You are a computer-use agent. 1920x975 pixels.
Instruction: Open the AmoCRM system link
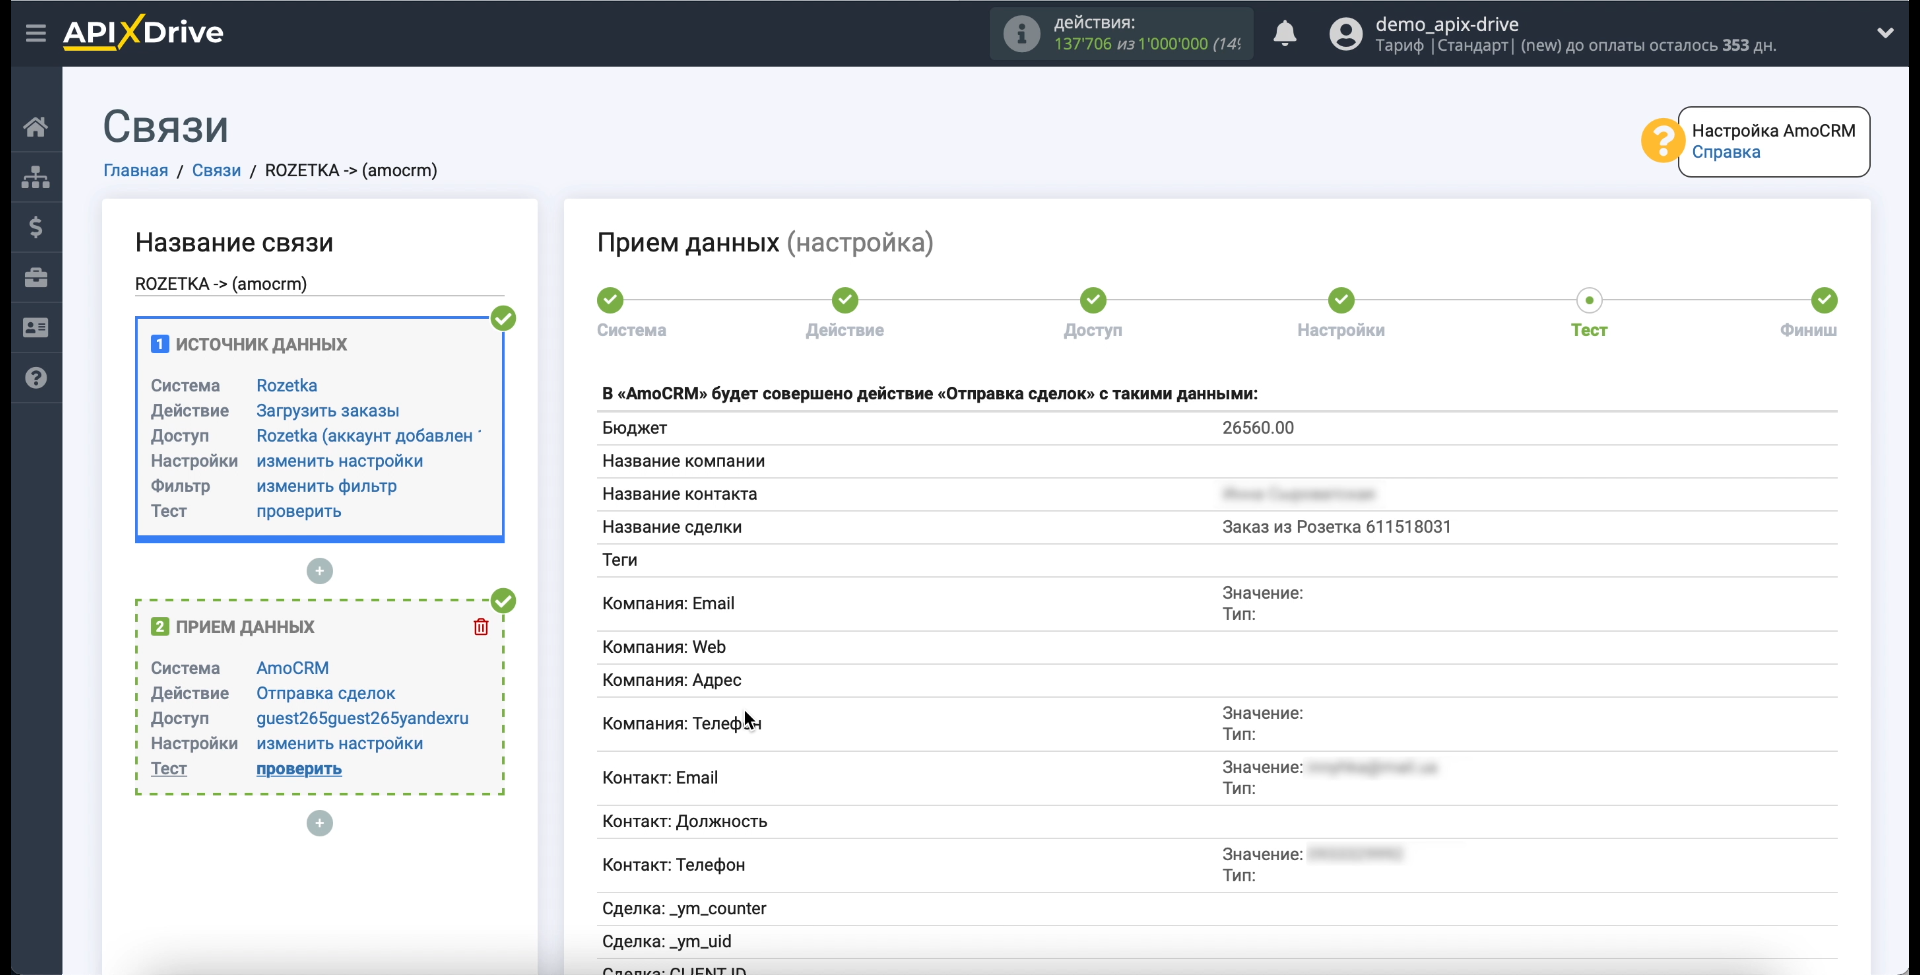293,668
